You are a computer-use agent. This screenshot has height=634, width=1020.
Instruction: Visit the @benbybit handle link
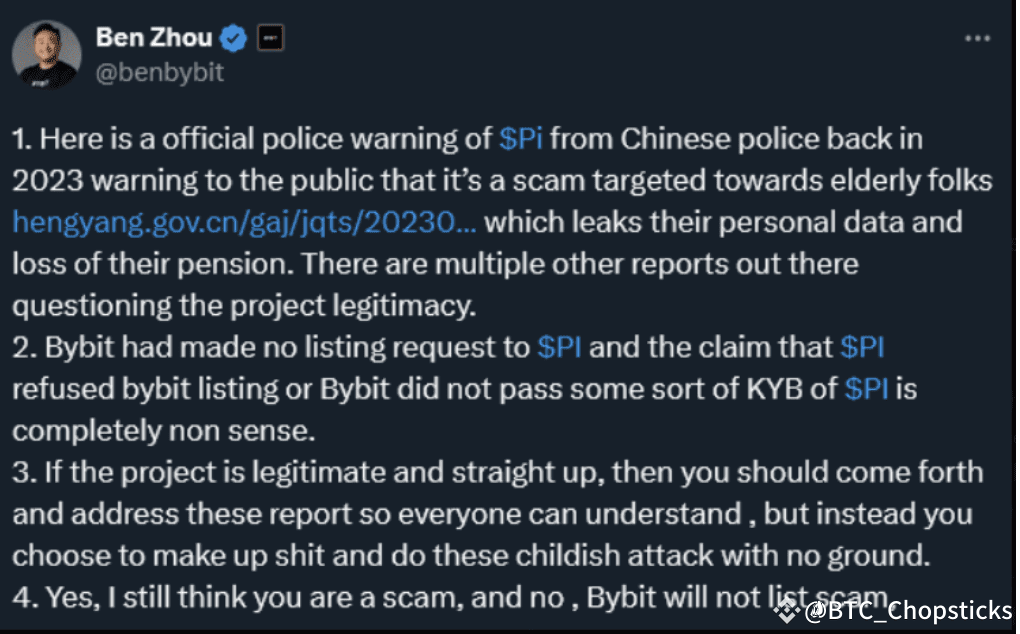click(x=160, y=72)
